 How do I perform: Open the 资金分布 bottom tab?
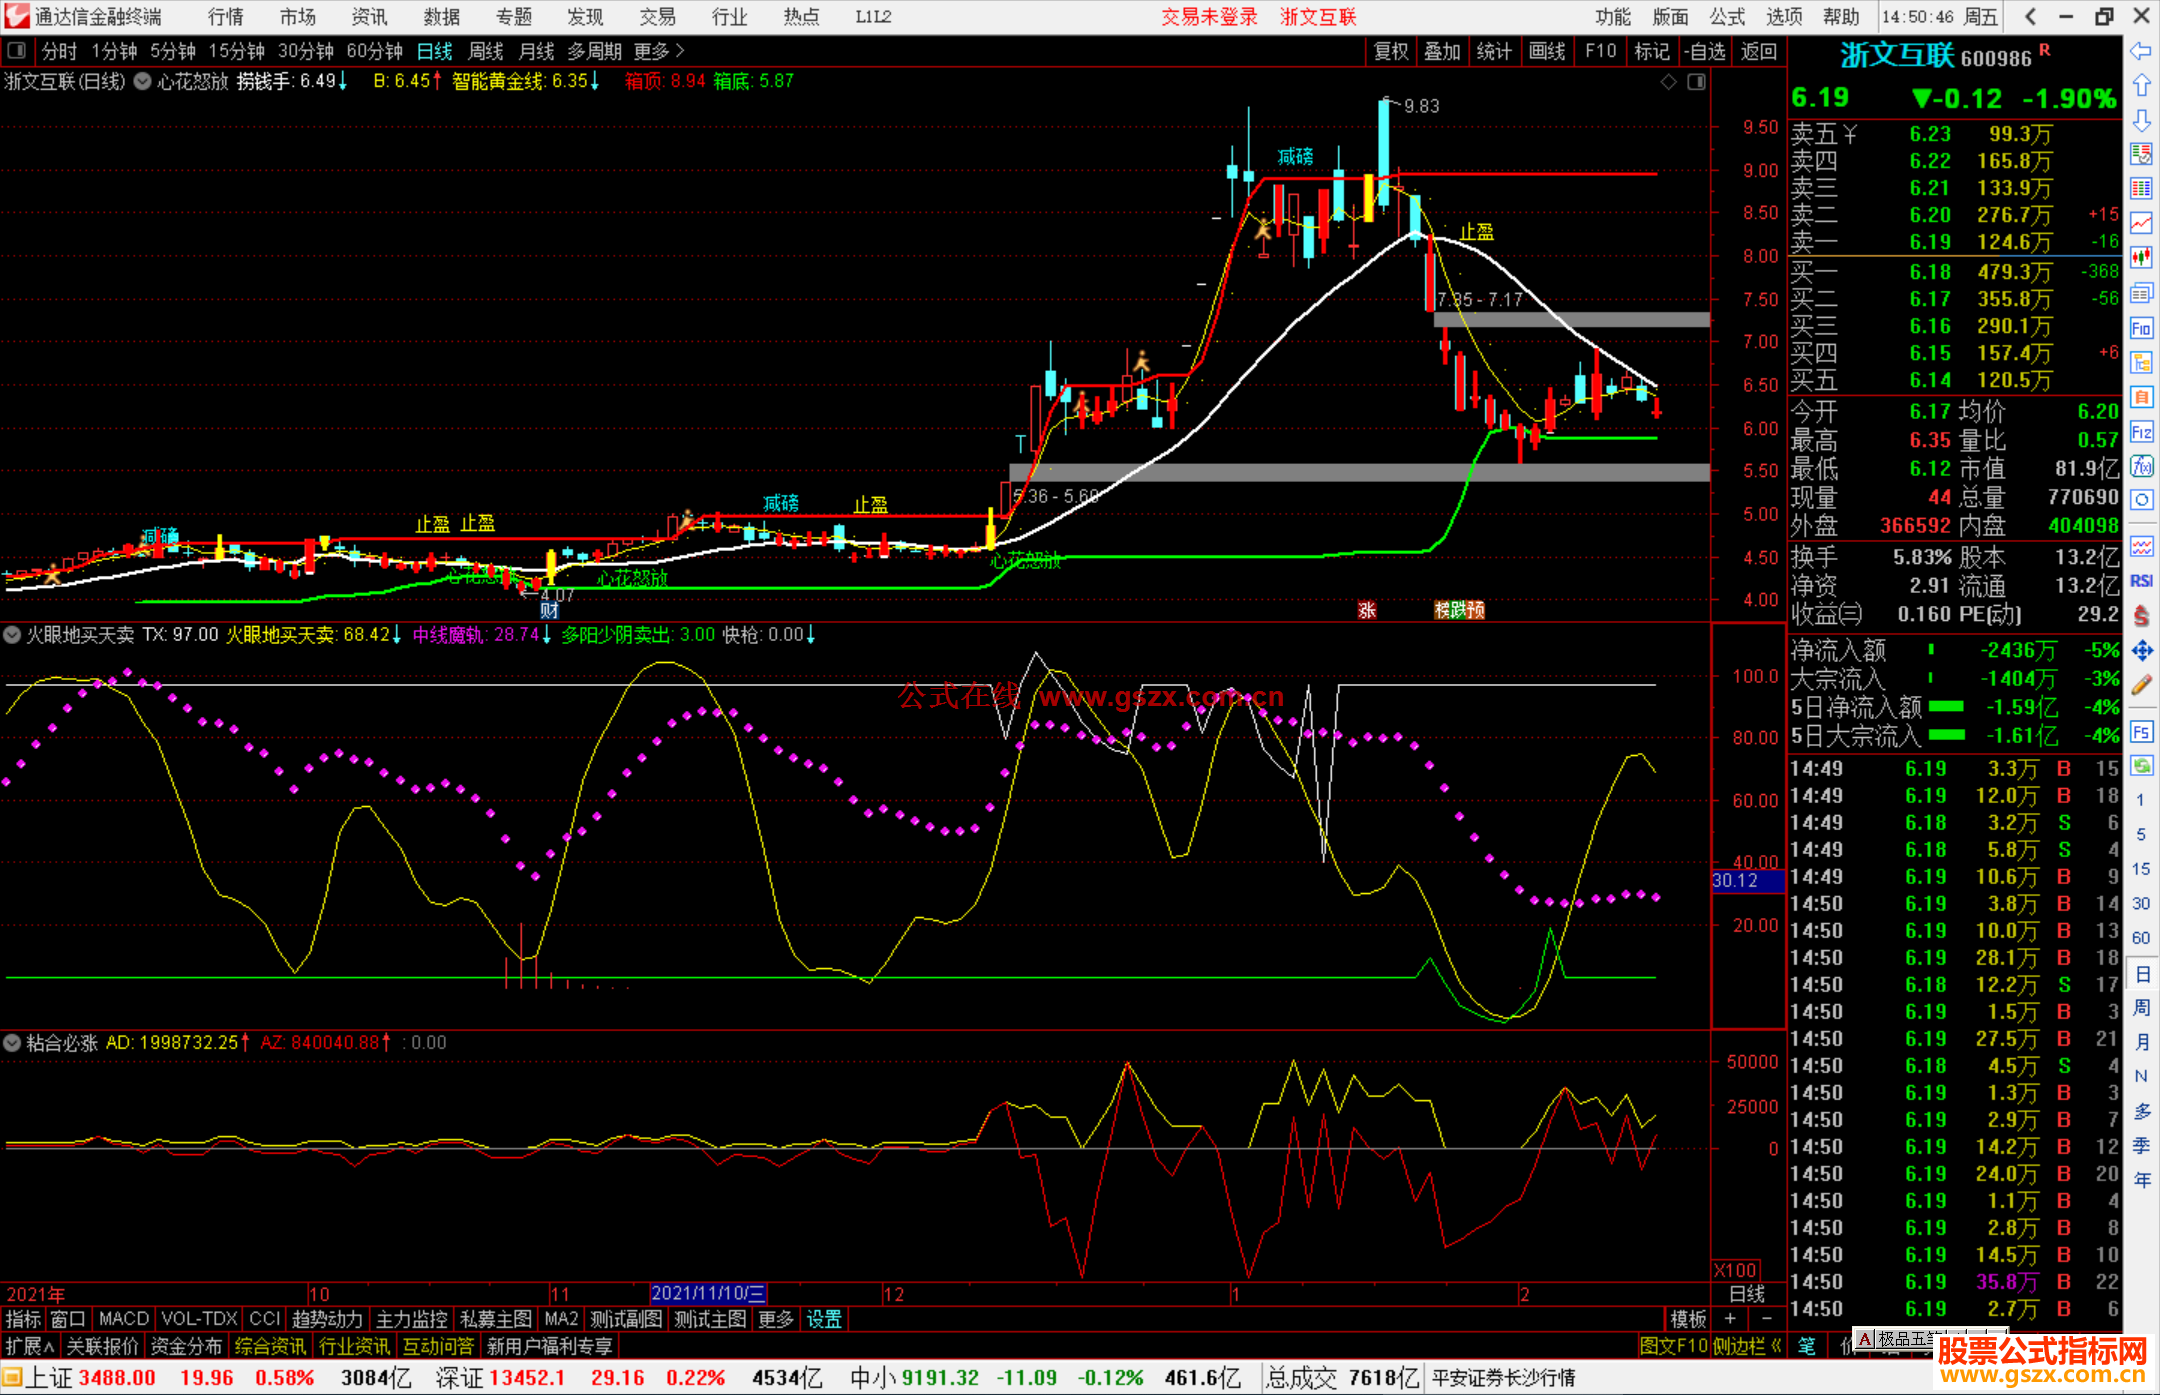pos(186,1347)
